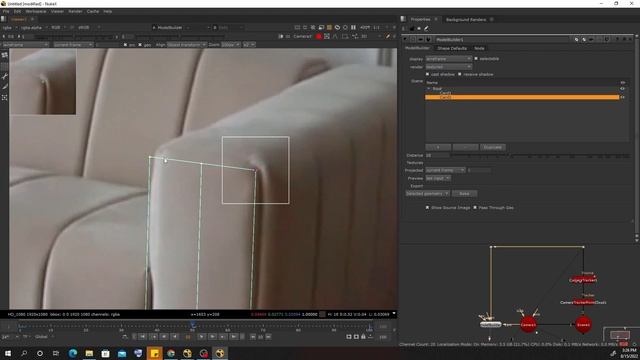The width and height of the screenshot is (640, 360).
Task: Toggle Show Source Image checkbox
Action: [x=427, y=207]
